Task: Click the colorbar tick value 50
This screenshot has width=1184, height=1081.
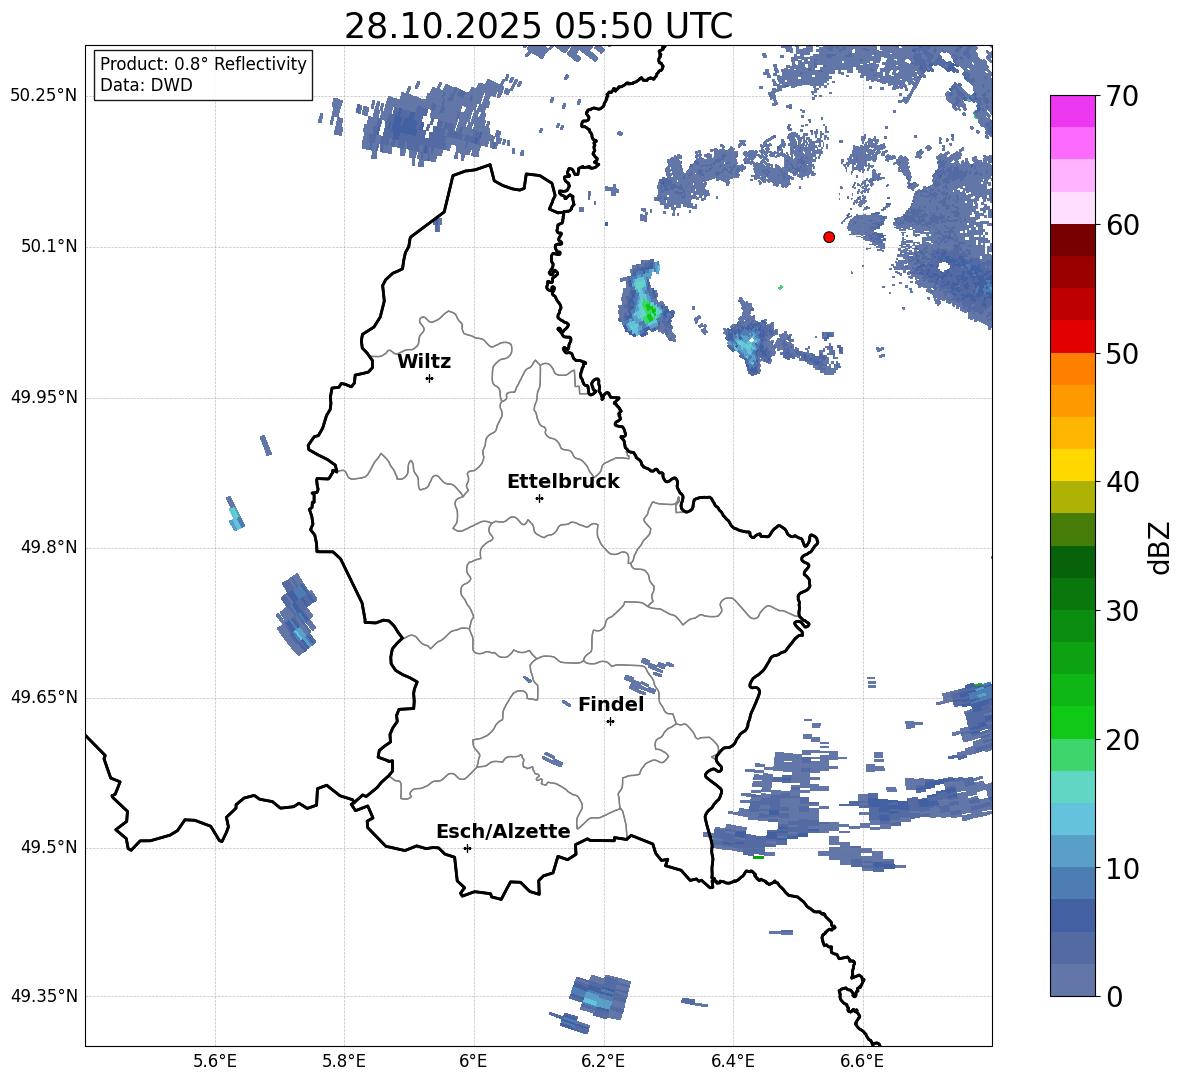Action: 1122,353
